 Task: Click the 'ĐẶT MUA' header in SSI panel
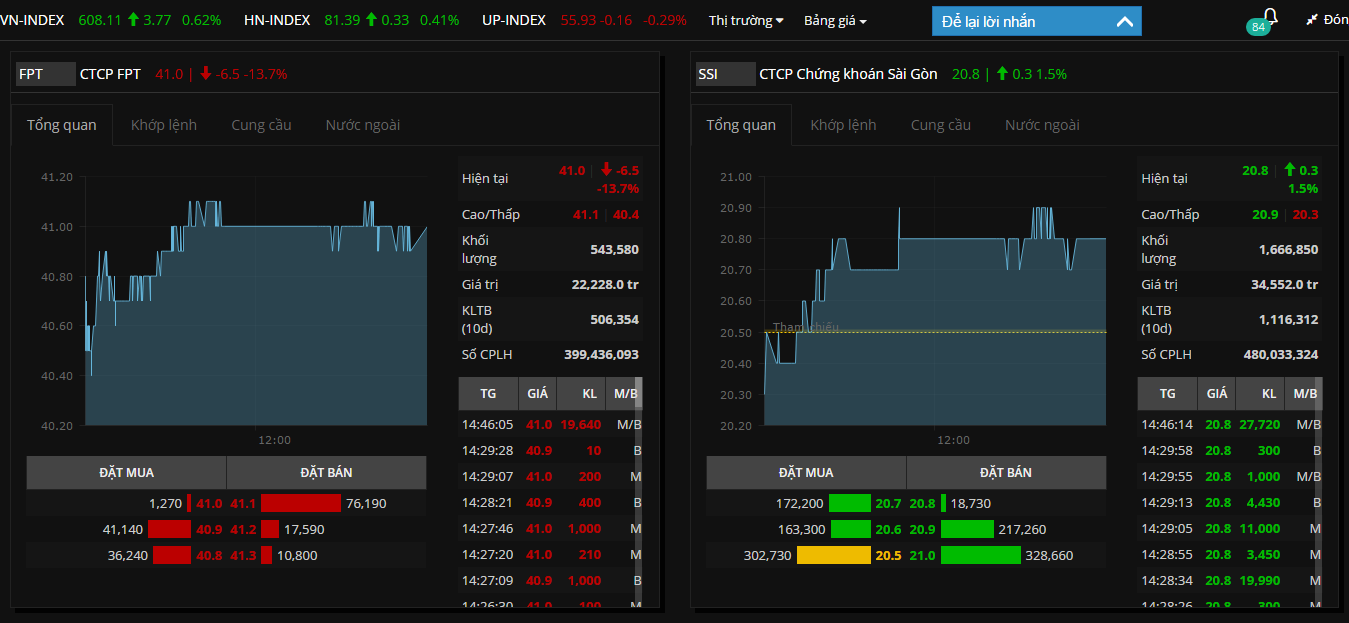click(806, 473)
